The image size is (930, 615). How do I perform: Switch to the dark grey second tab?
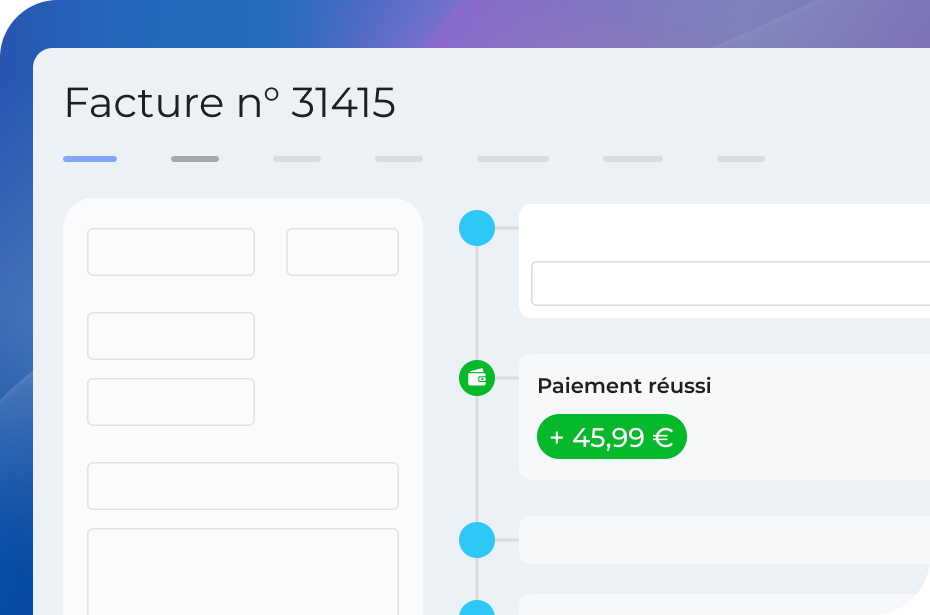pos(195,159)
